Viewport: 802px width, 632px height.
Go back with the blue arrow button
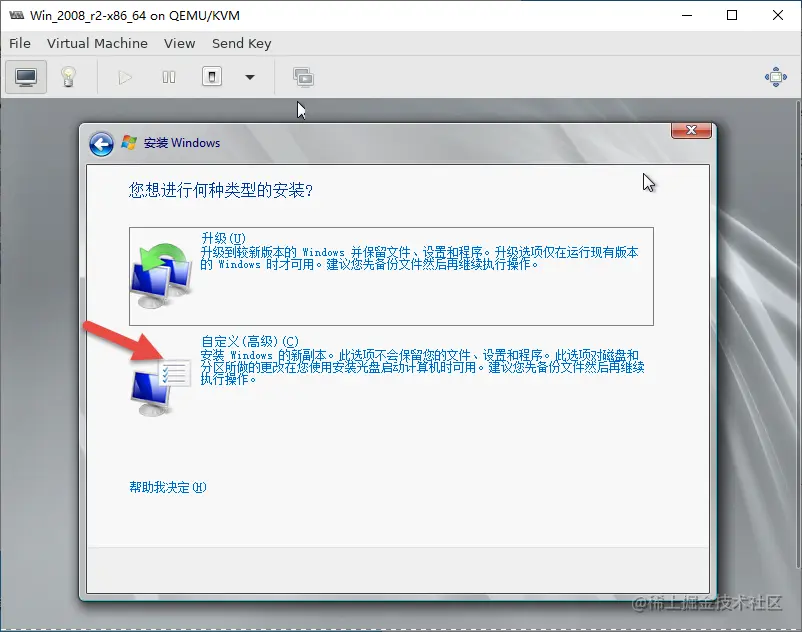click(101, 144)
